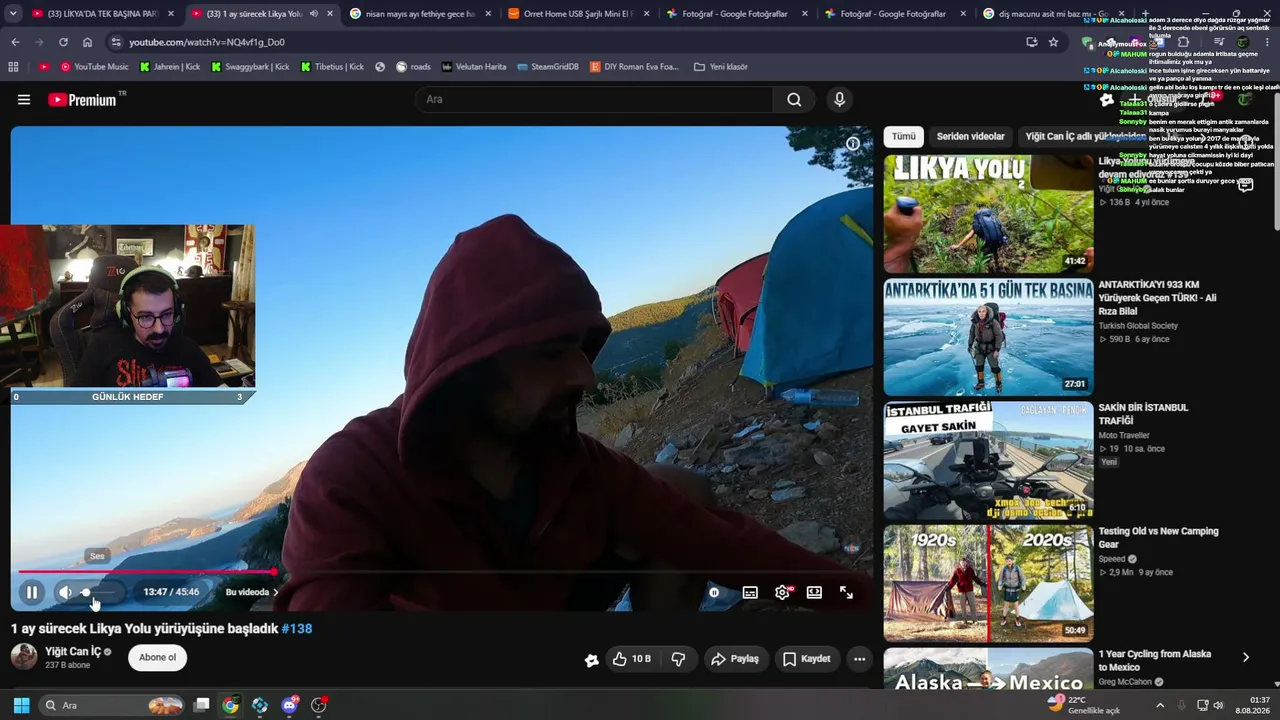Open the Windows Start menu
1280x720 pixels.
point(21,705)
